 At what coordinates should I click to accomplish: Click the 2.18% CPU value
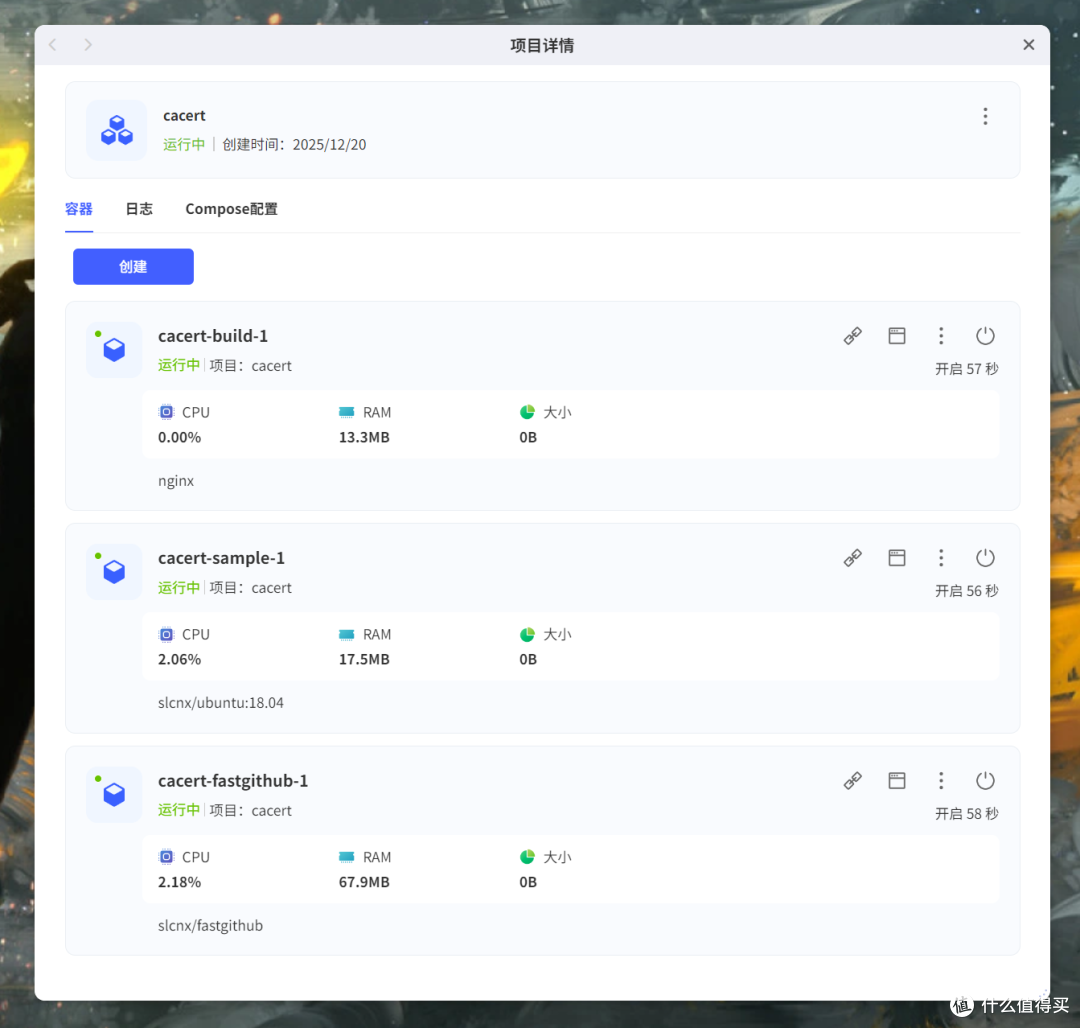[180, 882]
